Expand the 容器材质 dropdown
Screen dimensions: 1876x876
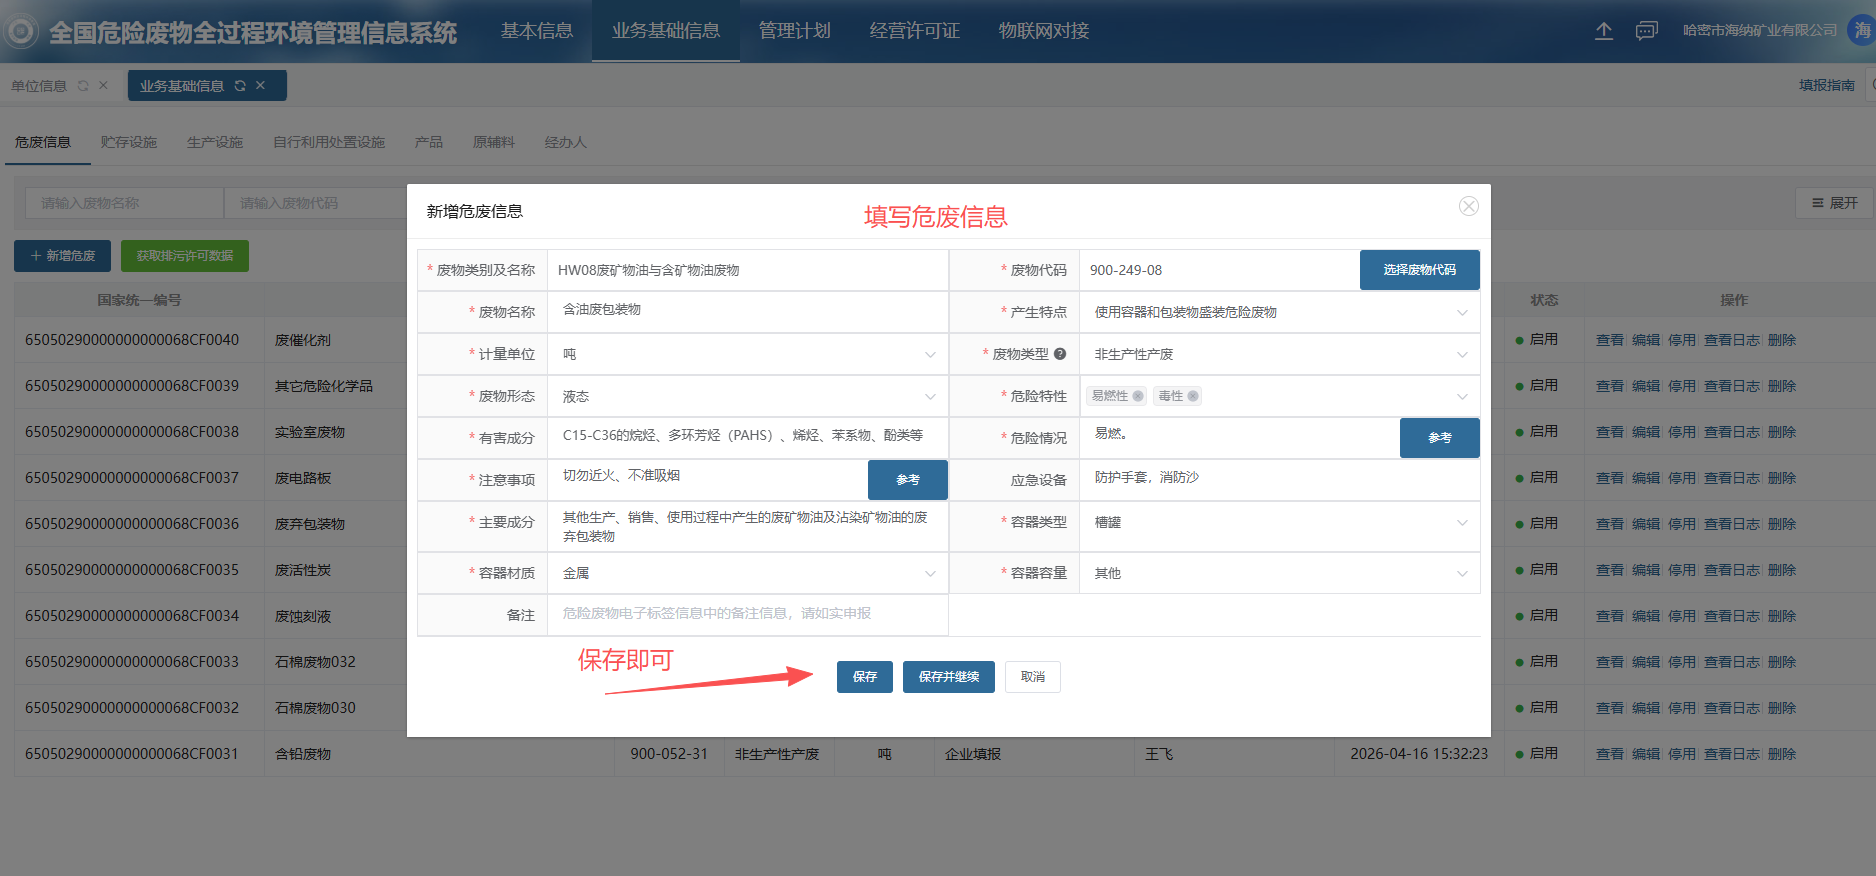click(x=930, y=574)
